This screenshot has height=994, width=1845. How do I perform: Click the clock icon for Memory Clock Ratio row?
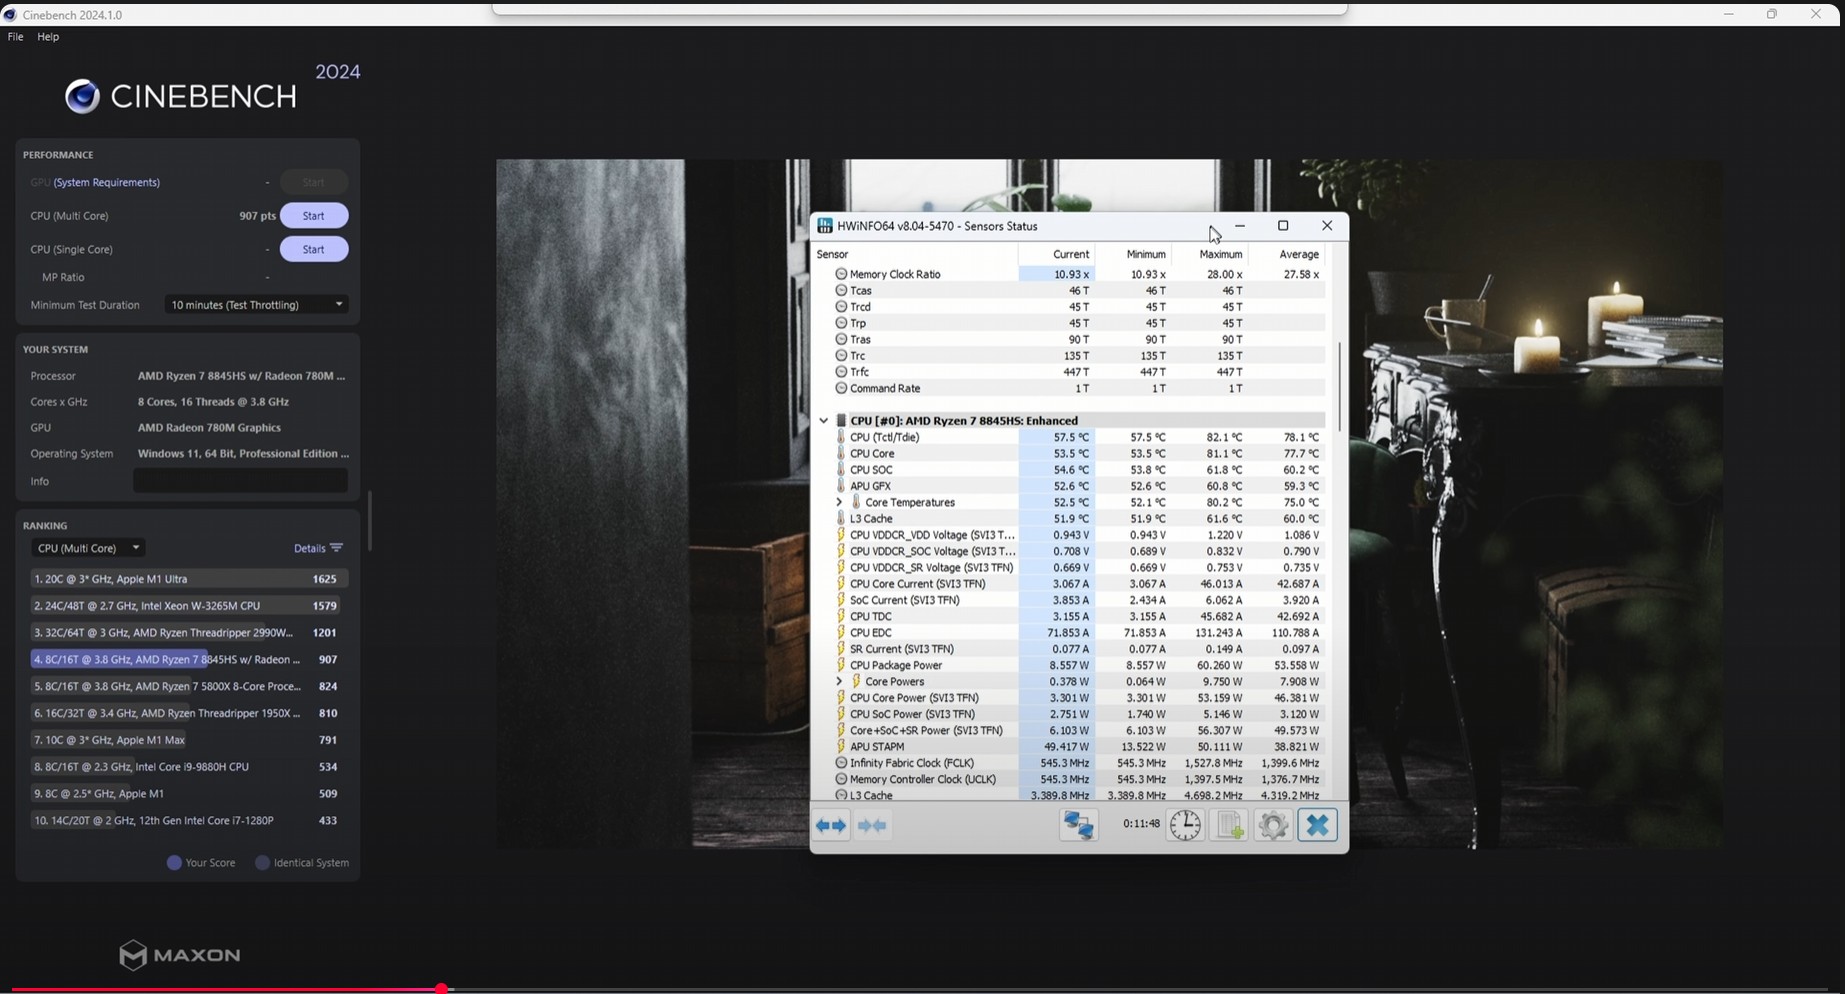pyautogui.click(x=841, y=274)
